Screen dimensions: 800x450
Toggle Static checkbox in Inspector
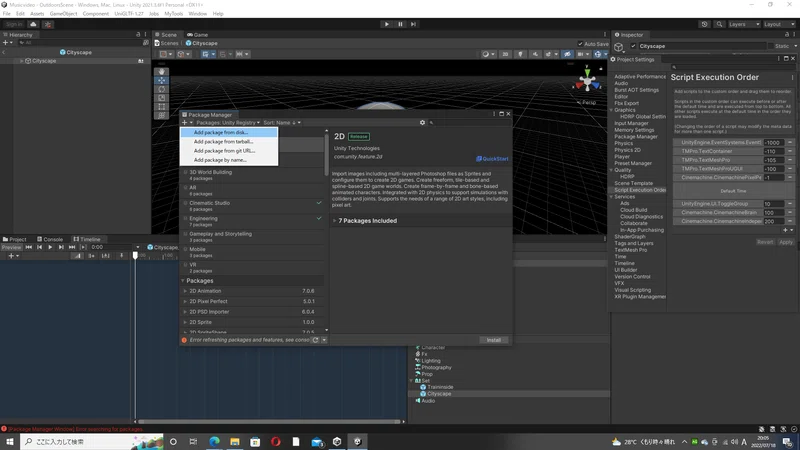pos(771,46)
